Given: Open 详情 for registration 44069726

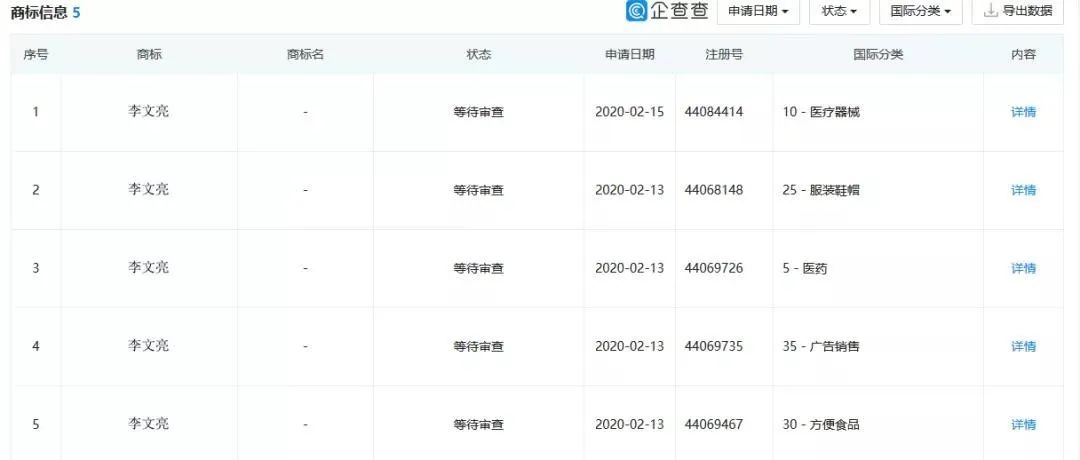Looking at the screenshot, I should click(x=1023, y=268).
